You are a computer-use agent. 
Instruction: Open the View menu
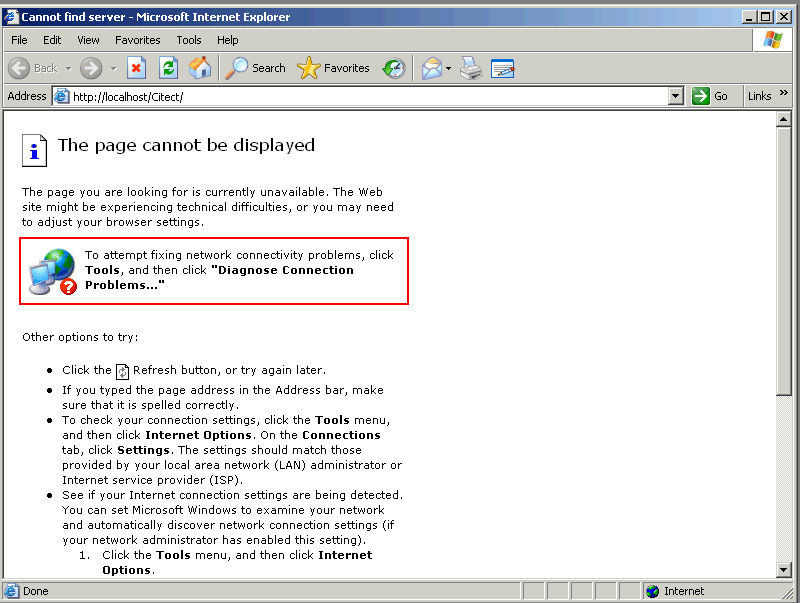click(88, 40)
